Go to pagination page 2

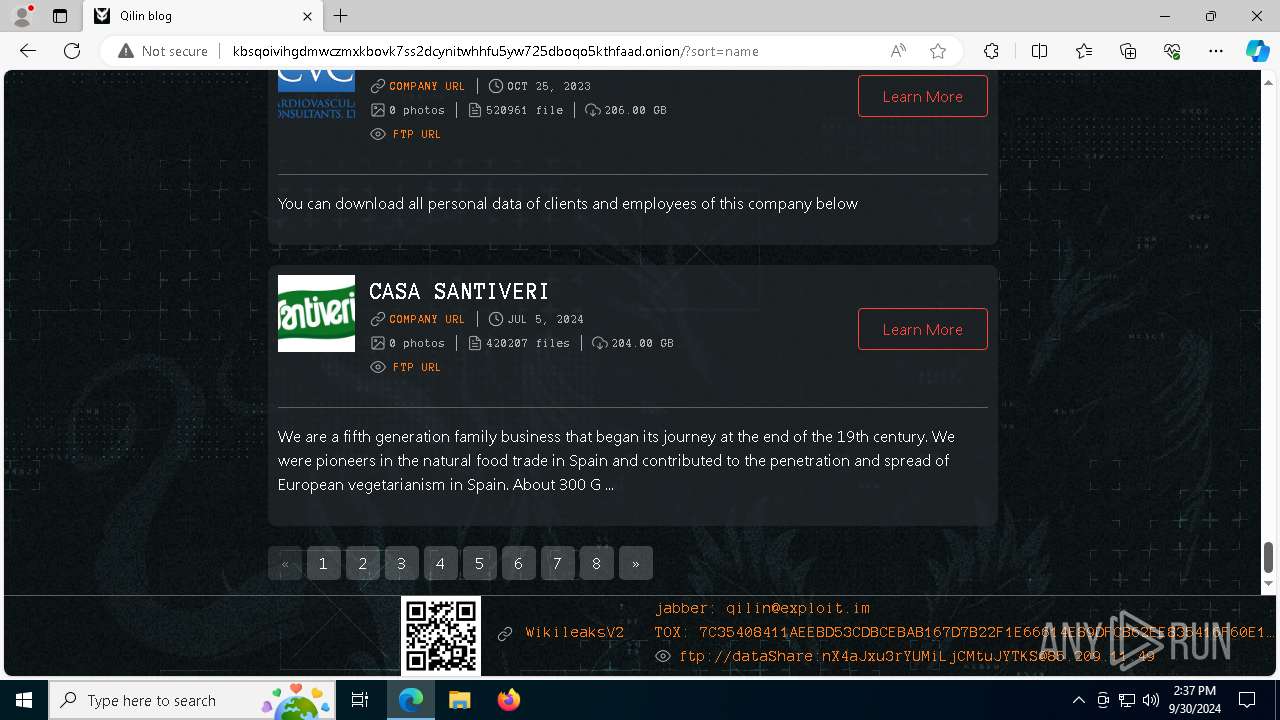coord(362,563)
